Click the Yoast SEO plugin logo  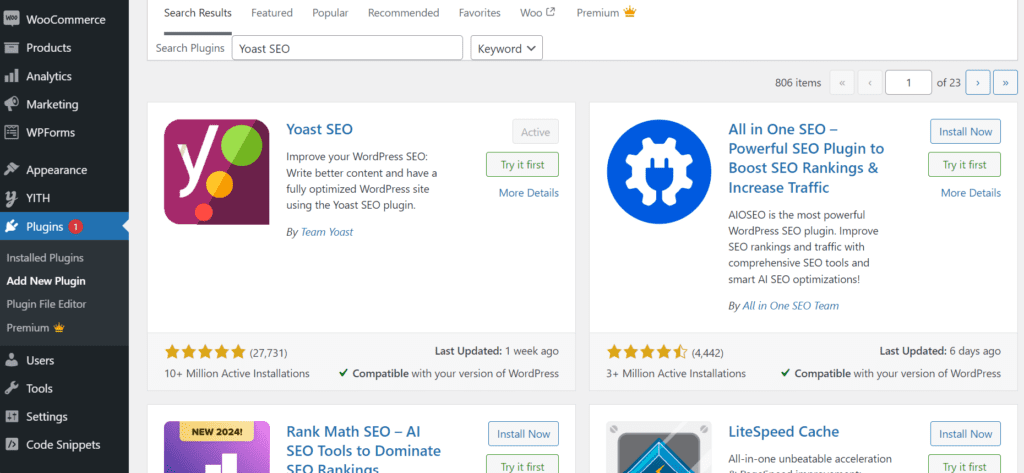point(216,172)
